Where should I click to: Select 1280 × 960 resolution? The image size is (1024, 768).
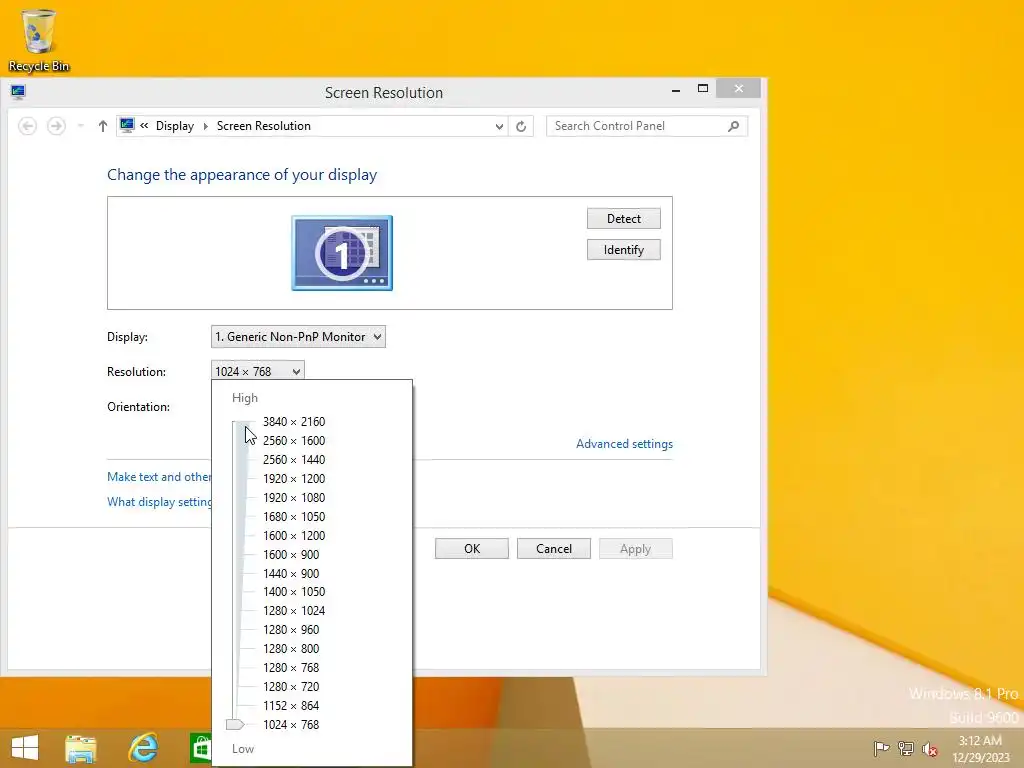[x=291, y=630]
